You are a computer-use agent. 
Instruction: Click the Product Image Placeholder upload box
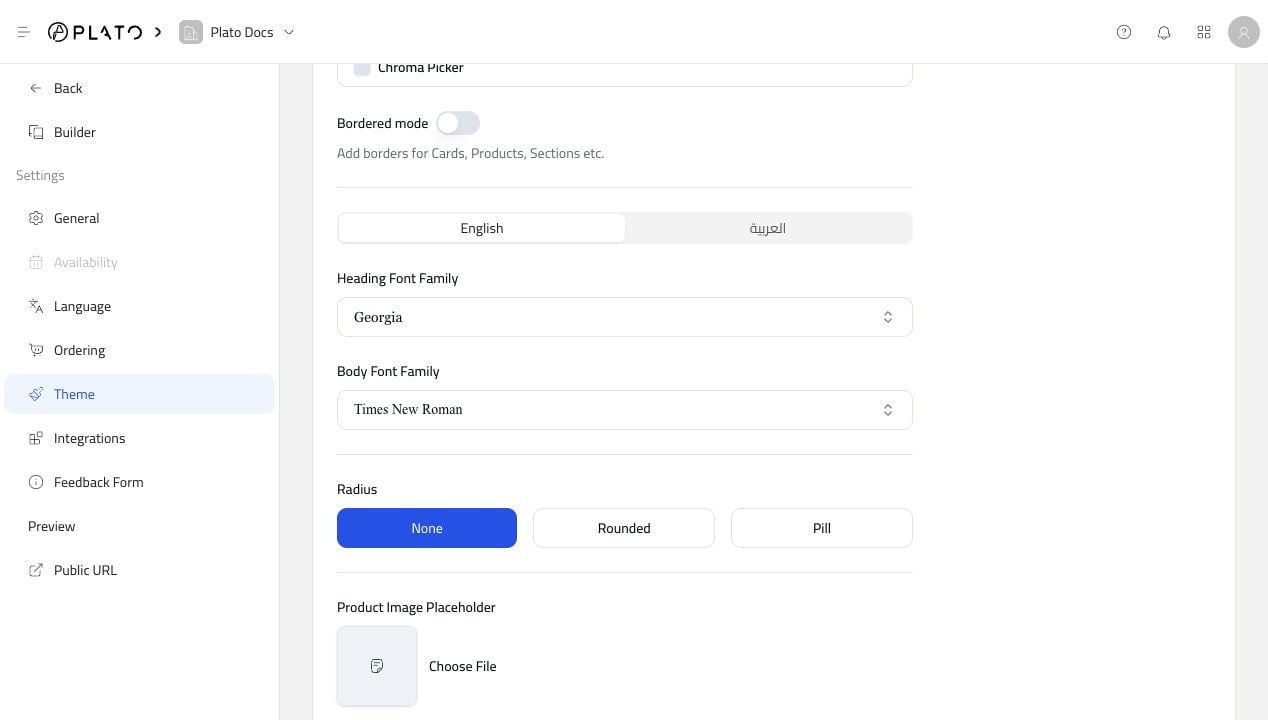(x=377, y=666)
